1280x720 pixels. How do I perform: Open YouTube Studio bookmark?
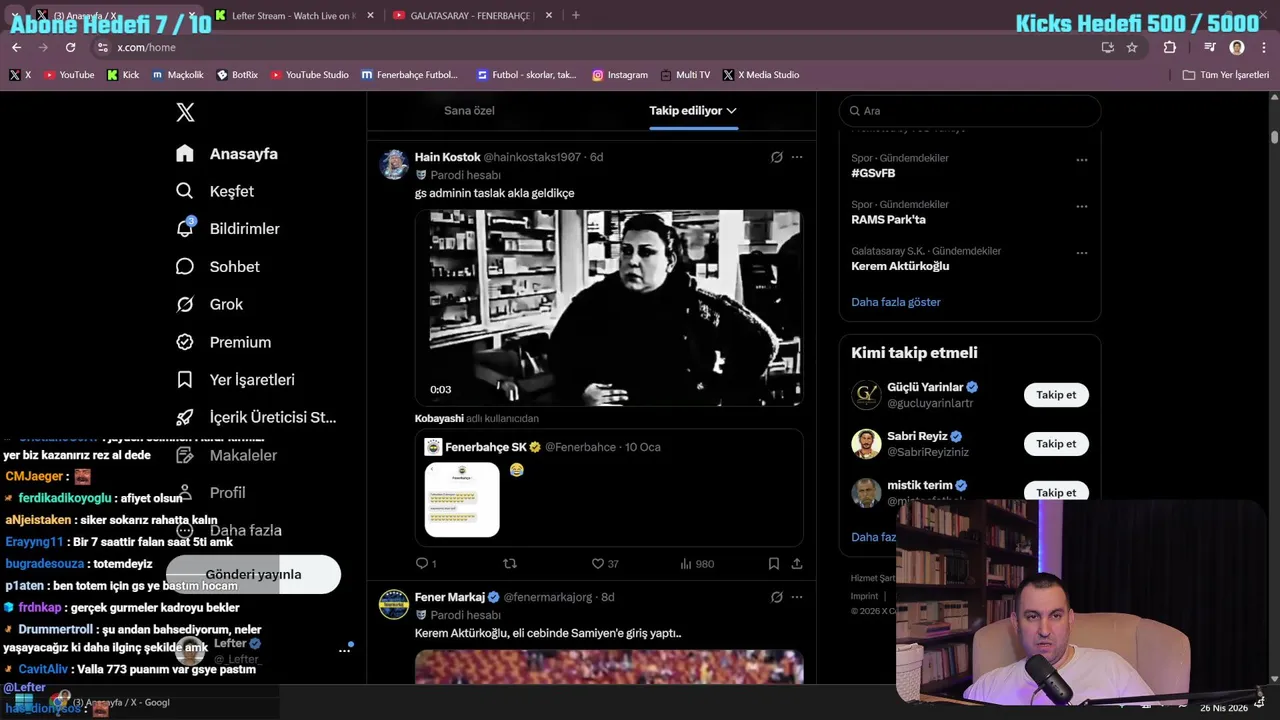pos(310,75)
